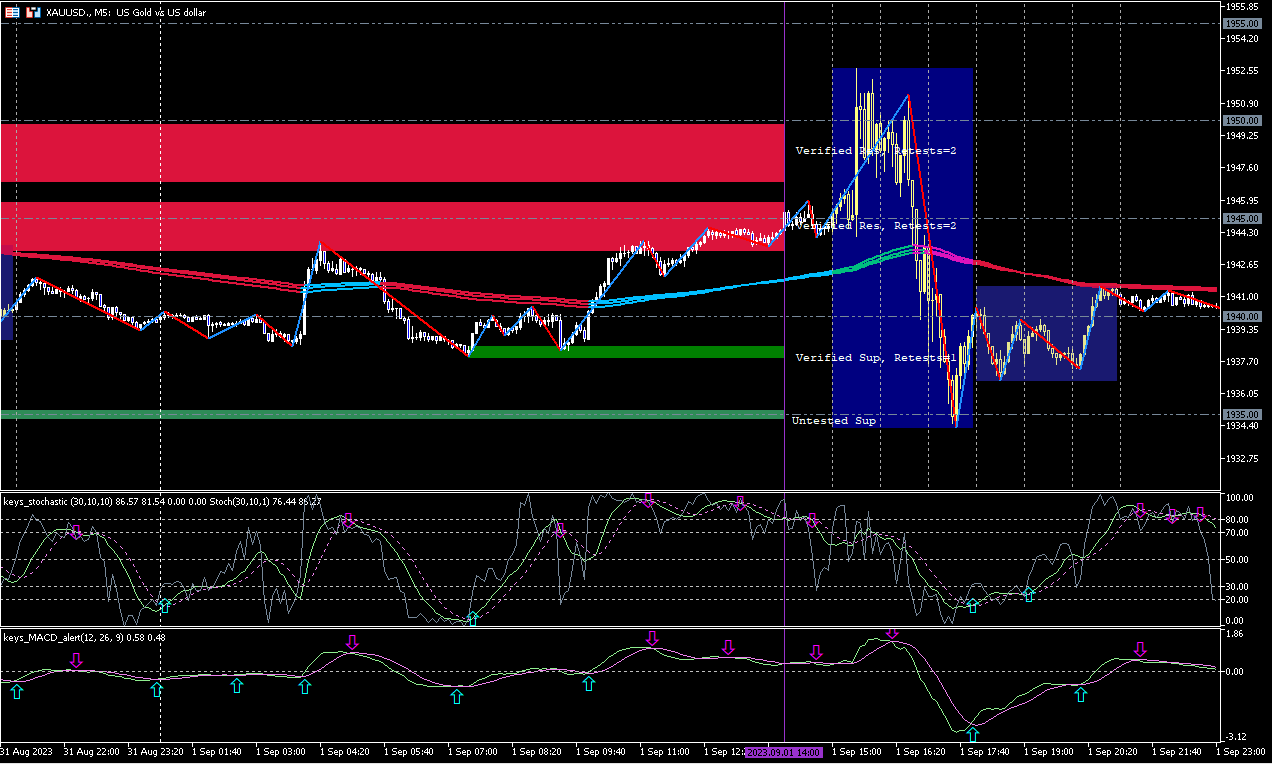Click the 1940.00 price level label

[1241, 316]
